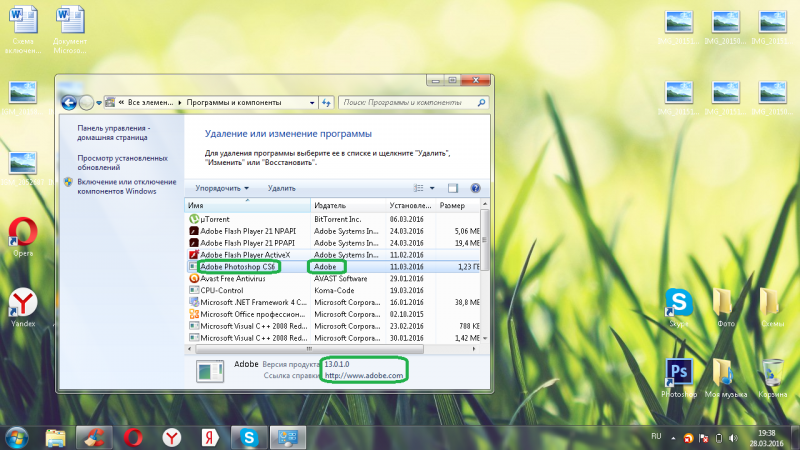Image resolution: width=800 pixels, height=450 pixels.
Task: Click the horizontal scrollbar right arrow
Action: pyautogui.click(x=473, y=349)
